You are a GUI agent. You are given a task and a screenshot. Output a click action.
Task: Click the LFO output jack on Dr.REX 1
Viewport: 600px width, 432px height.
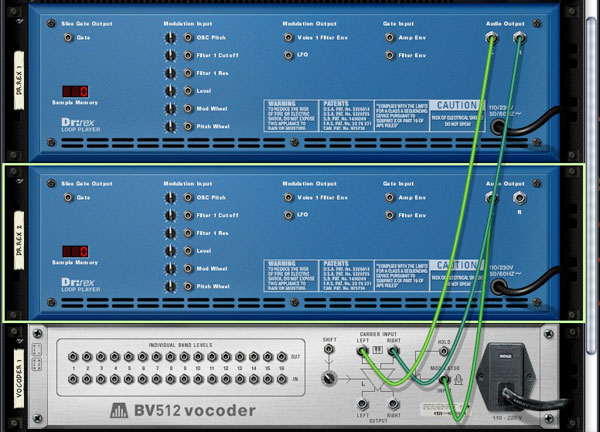[289, 55]
